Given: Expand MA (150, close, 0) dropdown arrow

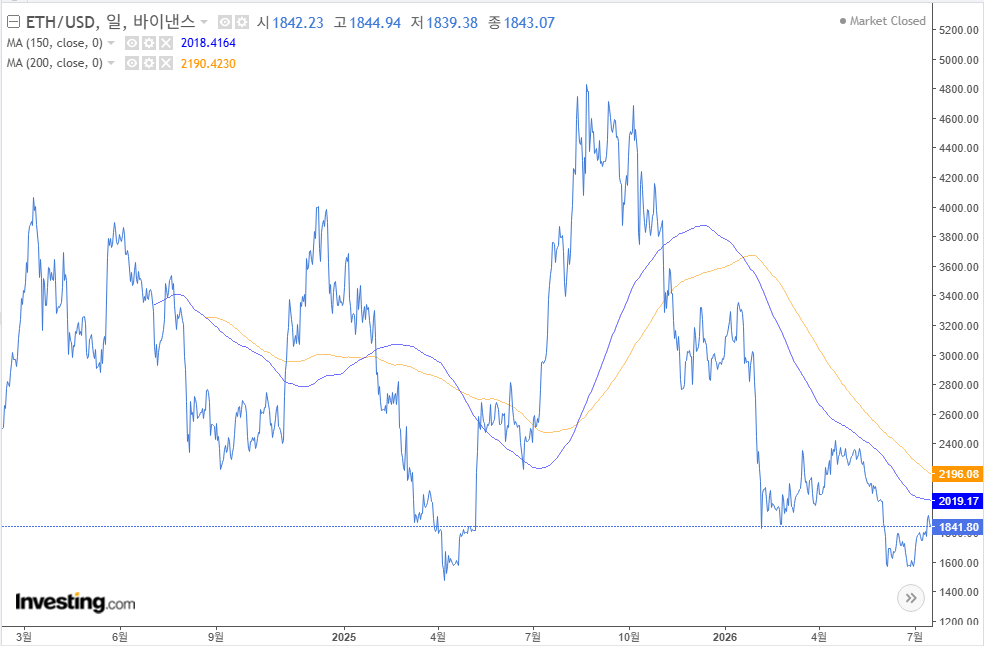Looking at the screenshot, I should [111, 43].
